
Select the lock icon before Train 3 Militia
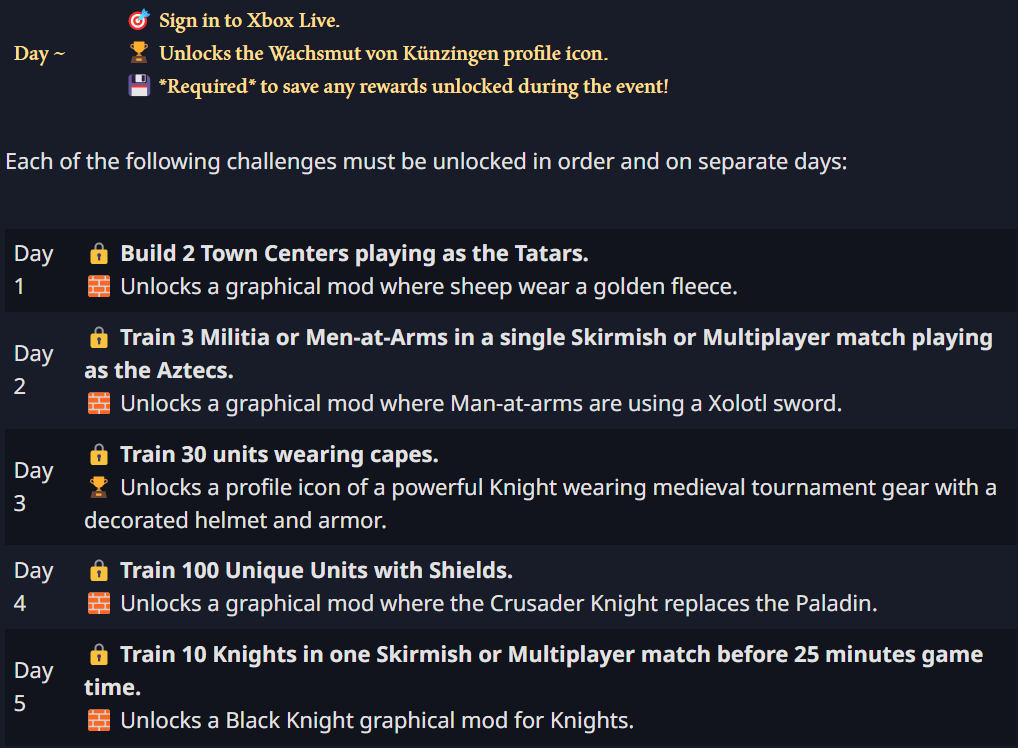click(x=98, y=338)
